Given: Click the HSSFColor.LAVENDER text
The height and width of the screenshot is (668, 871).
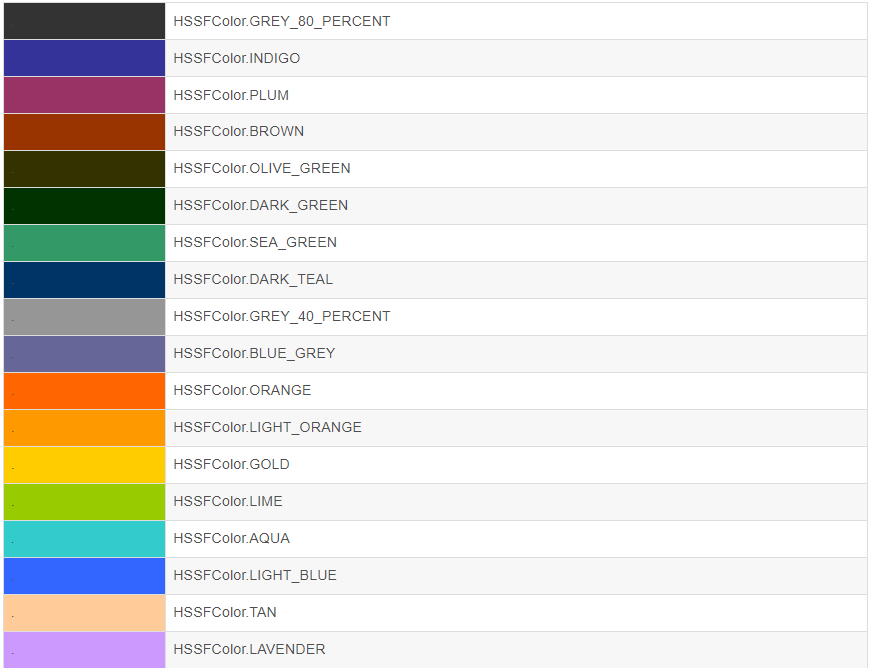Looking at the screenshot, I should (249, 649).
